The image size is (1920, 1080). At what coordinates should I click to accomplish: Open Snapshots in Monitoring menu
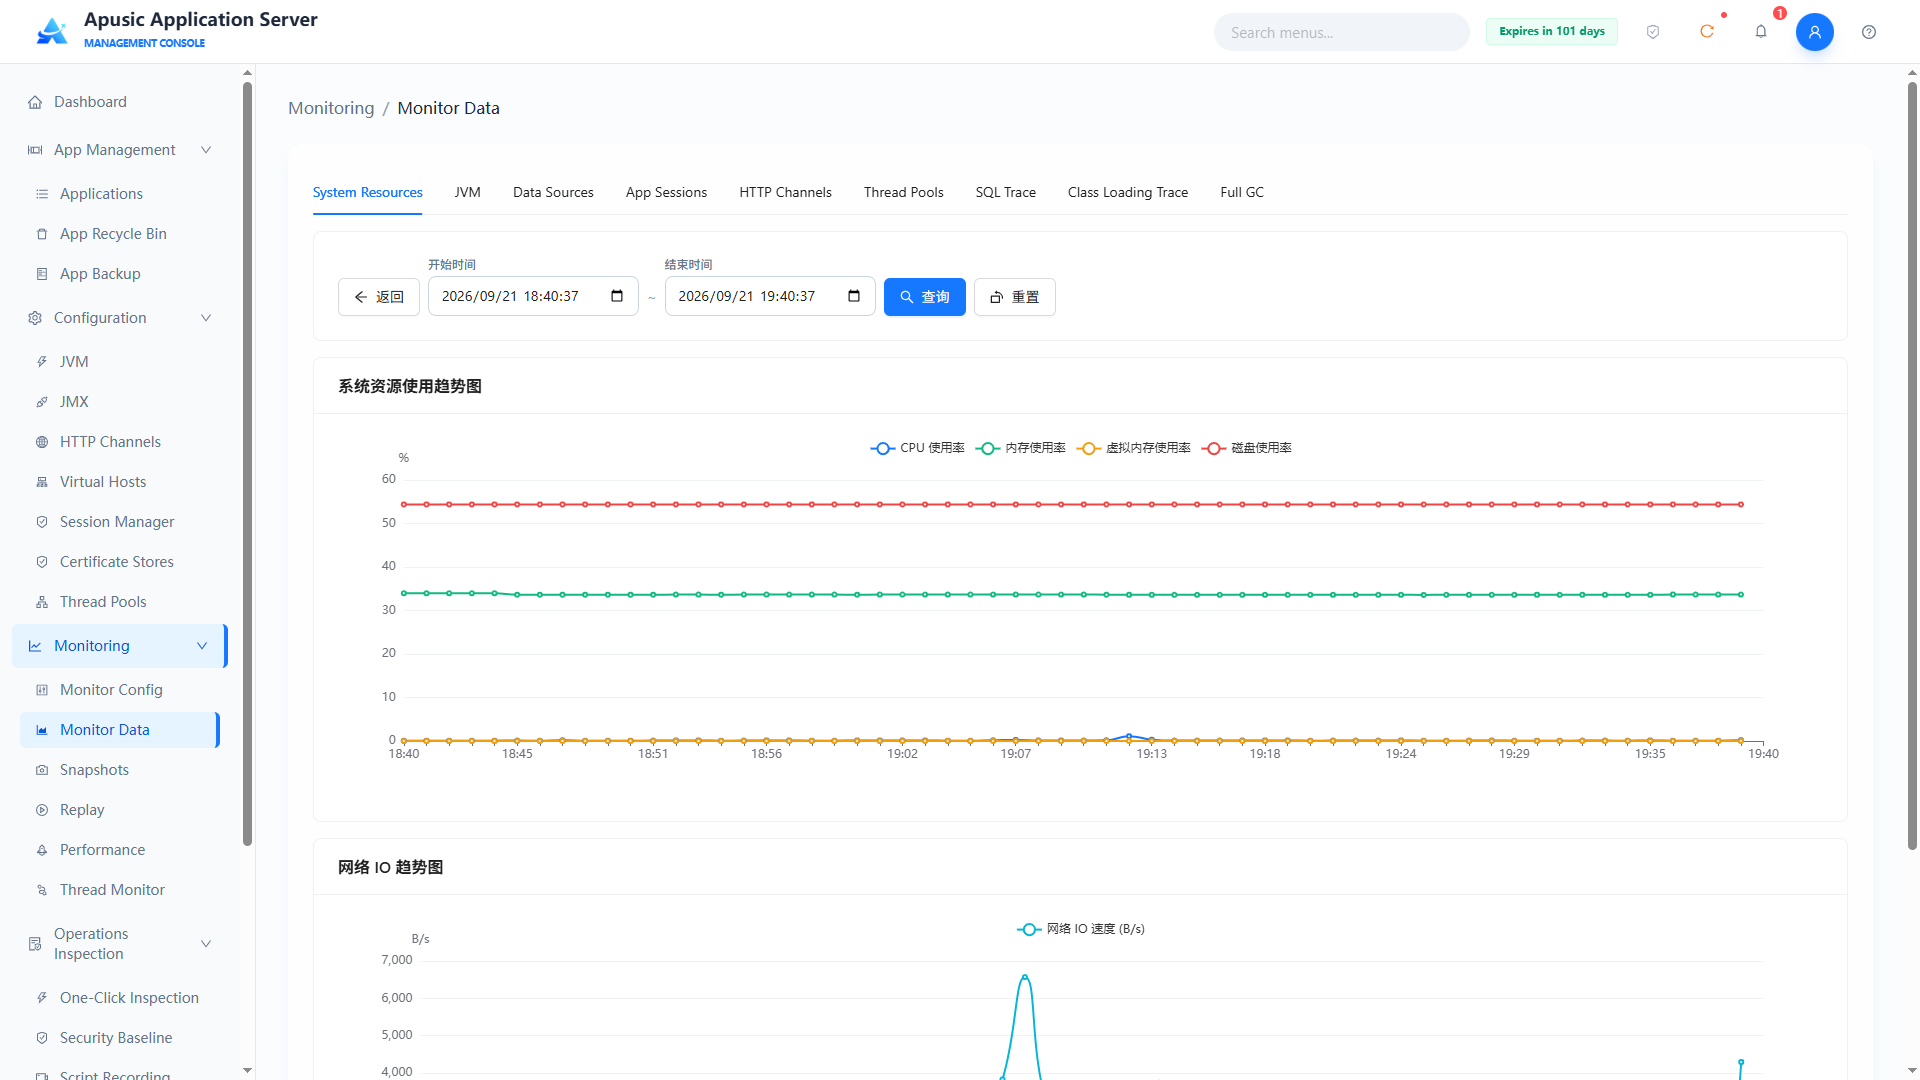pos(120,770)
